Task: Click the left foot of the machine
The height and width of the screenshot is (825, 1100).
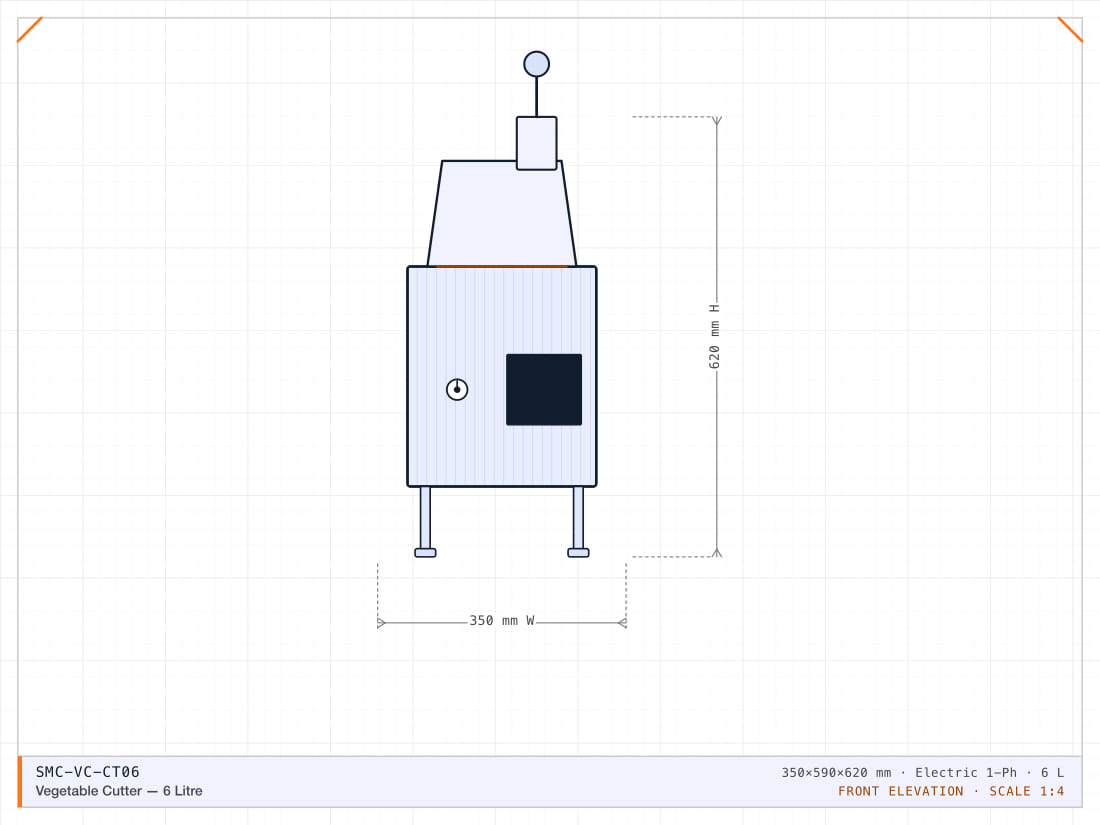Action: click(x=425, y=553)
